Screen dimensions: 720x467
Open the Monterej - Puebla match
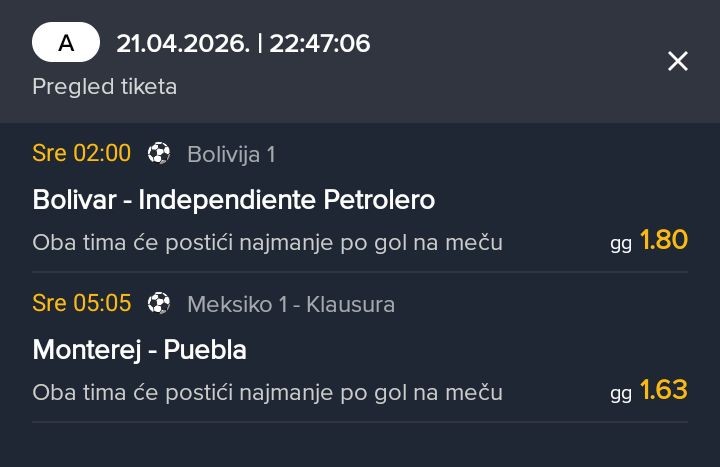point(139,350)
